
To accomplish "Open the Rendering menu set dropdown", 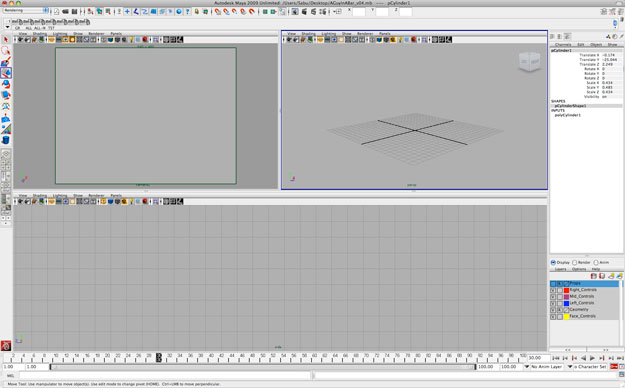I will [46, 10].
